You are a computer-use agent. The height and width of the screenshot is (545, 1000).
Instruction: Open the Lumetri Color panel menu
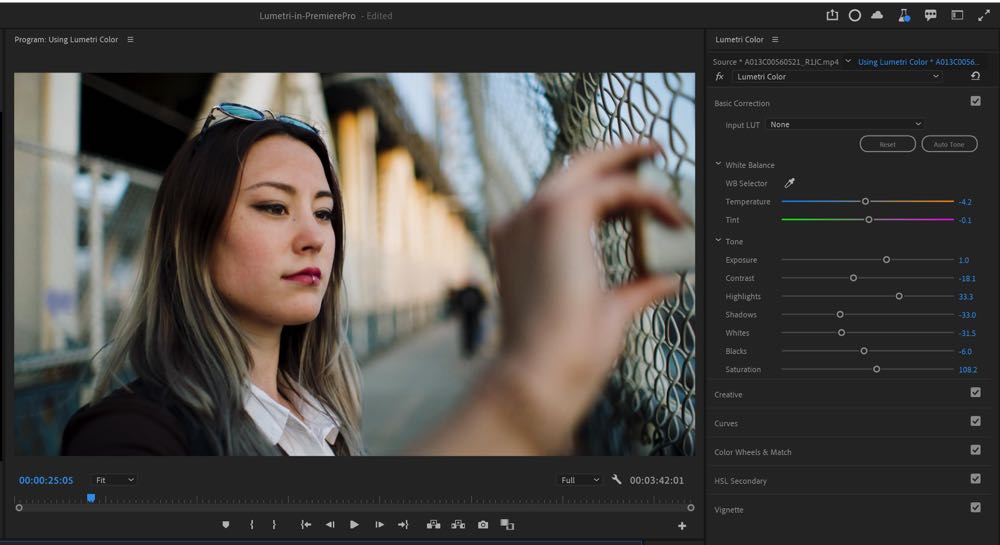click(x=775, y=39)
